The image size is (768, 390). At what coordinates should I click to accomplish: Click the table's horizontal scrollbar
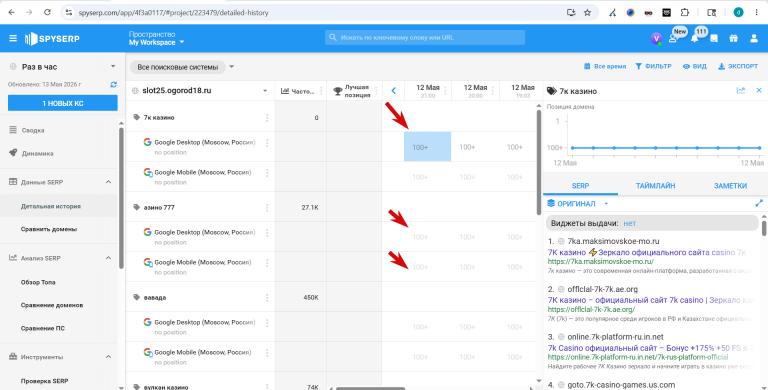[x=370, y=389]
